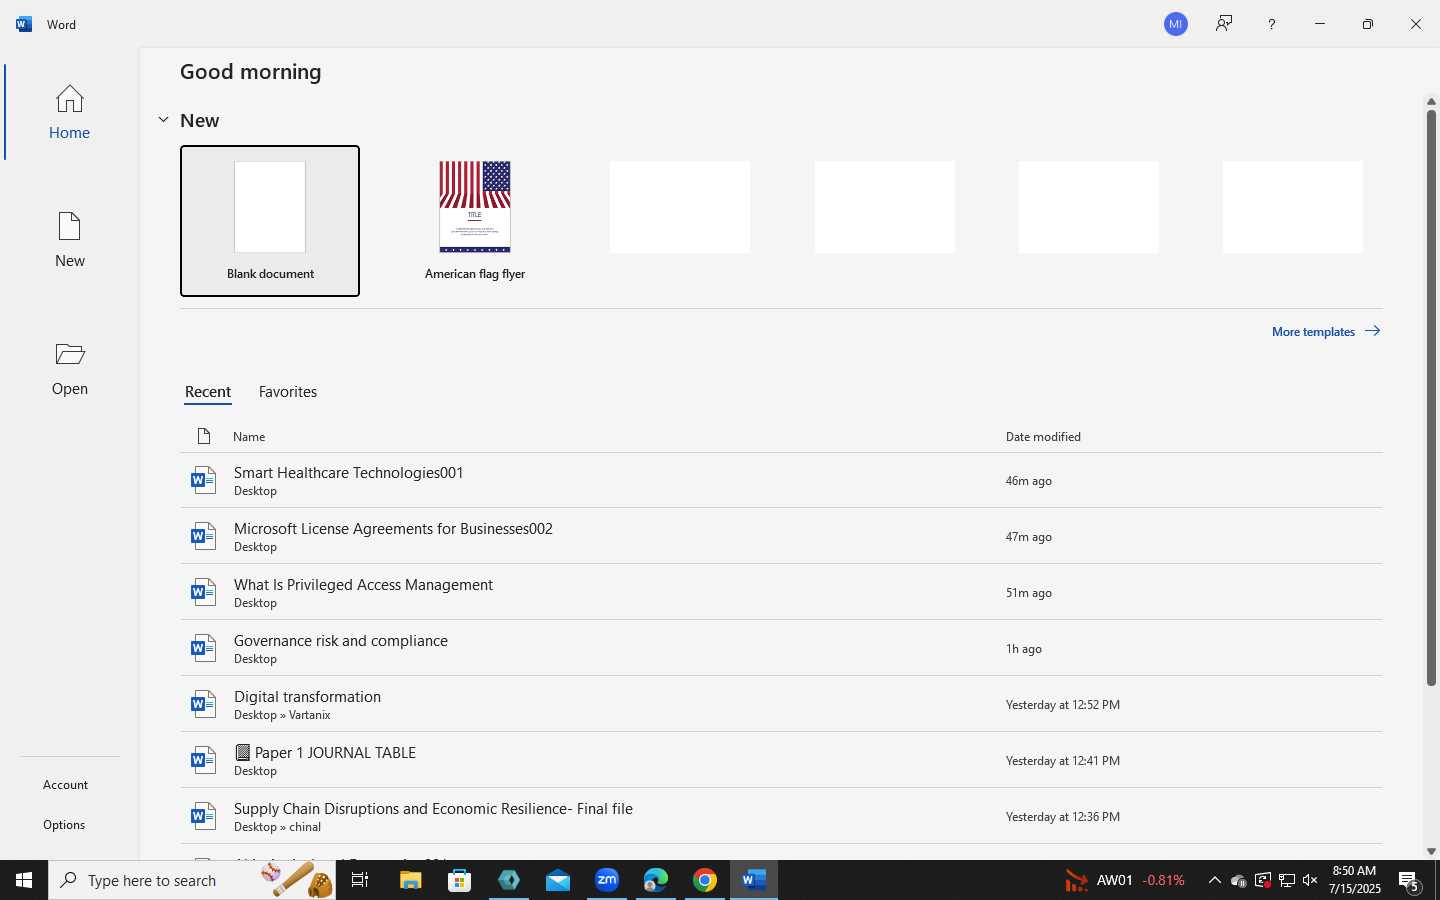Open Supply Chain Disruptions and Economic Resilience file
Image resolution: width=1440 pixels, height=900 pixels.
781,816
